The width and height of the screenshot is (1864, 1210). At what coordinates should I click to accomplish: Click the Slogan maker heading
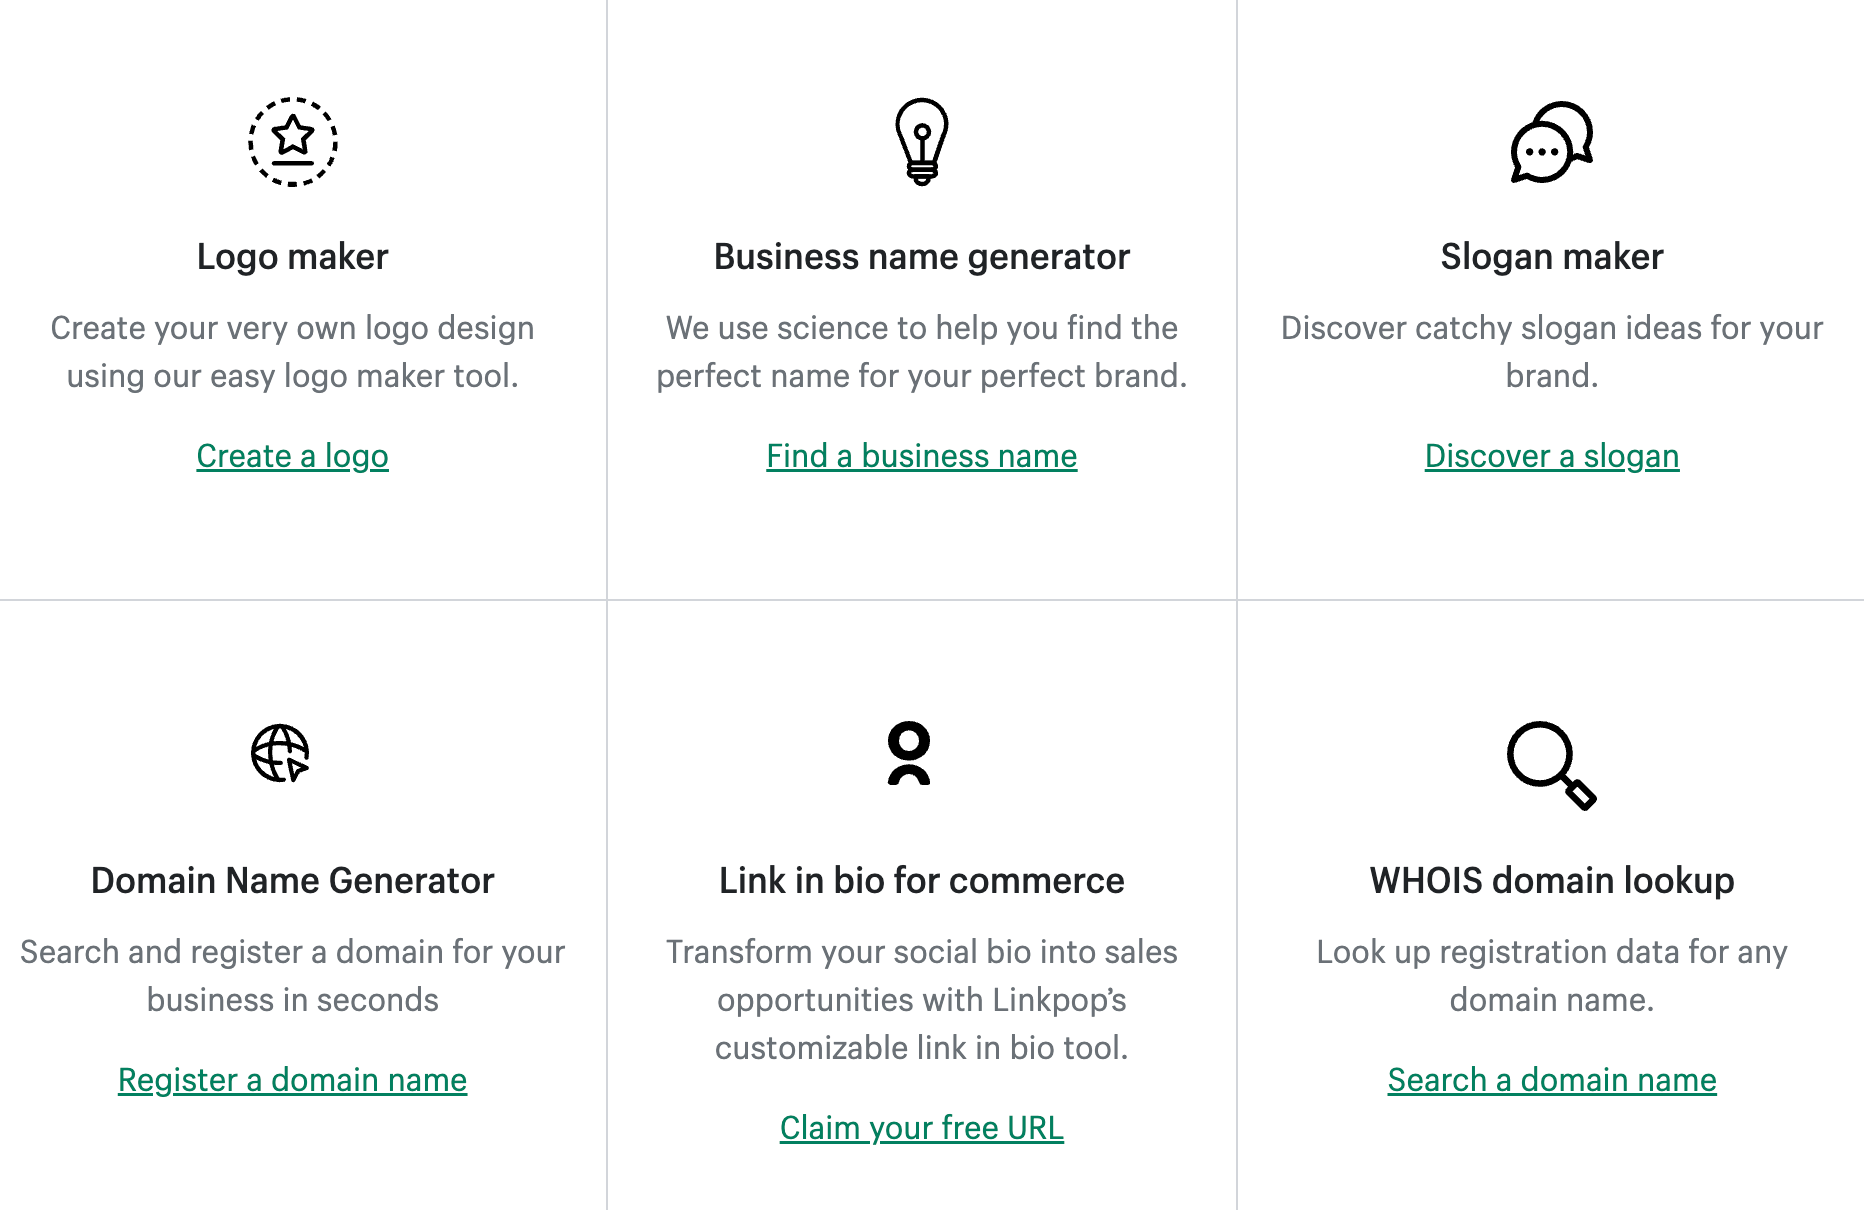click(1551, 256)
